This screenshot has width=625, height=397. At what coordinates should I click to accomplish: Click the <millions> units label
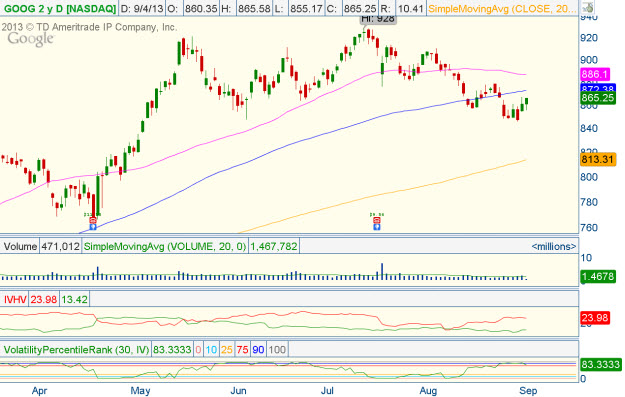click(x=554, y=247)
